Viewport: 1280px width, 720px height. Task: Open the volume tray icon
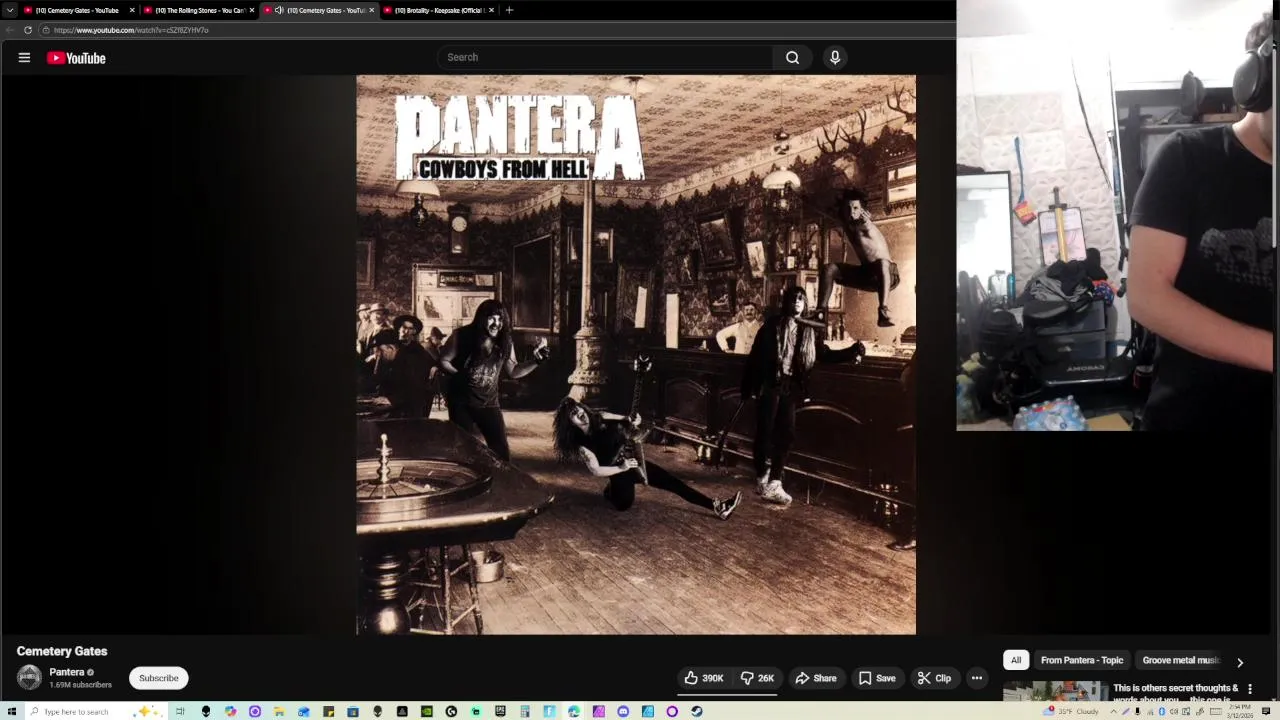[x=1174, y=711]
